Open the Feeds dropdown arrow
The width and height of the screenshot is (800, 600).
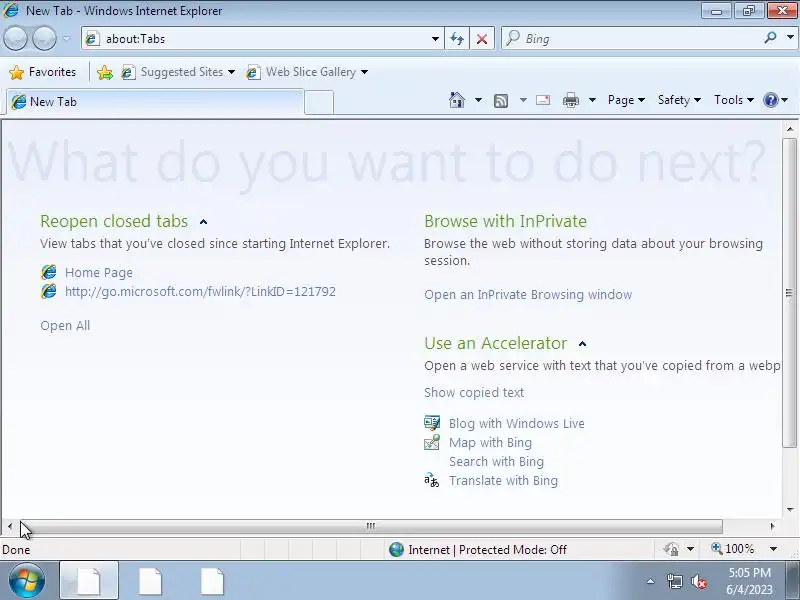(x=523, y=100)
